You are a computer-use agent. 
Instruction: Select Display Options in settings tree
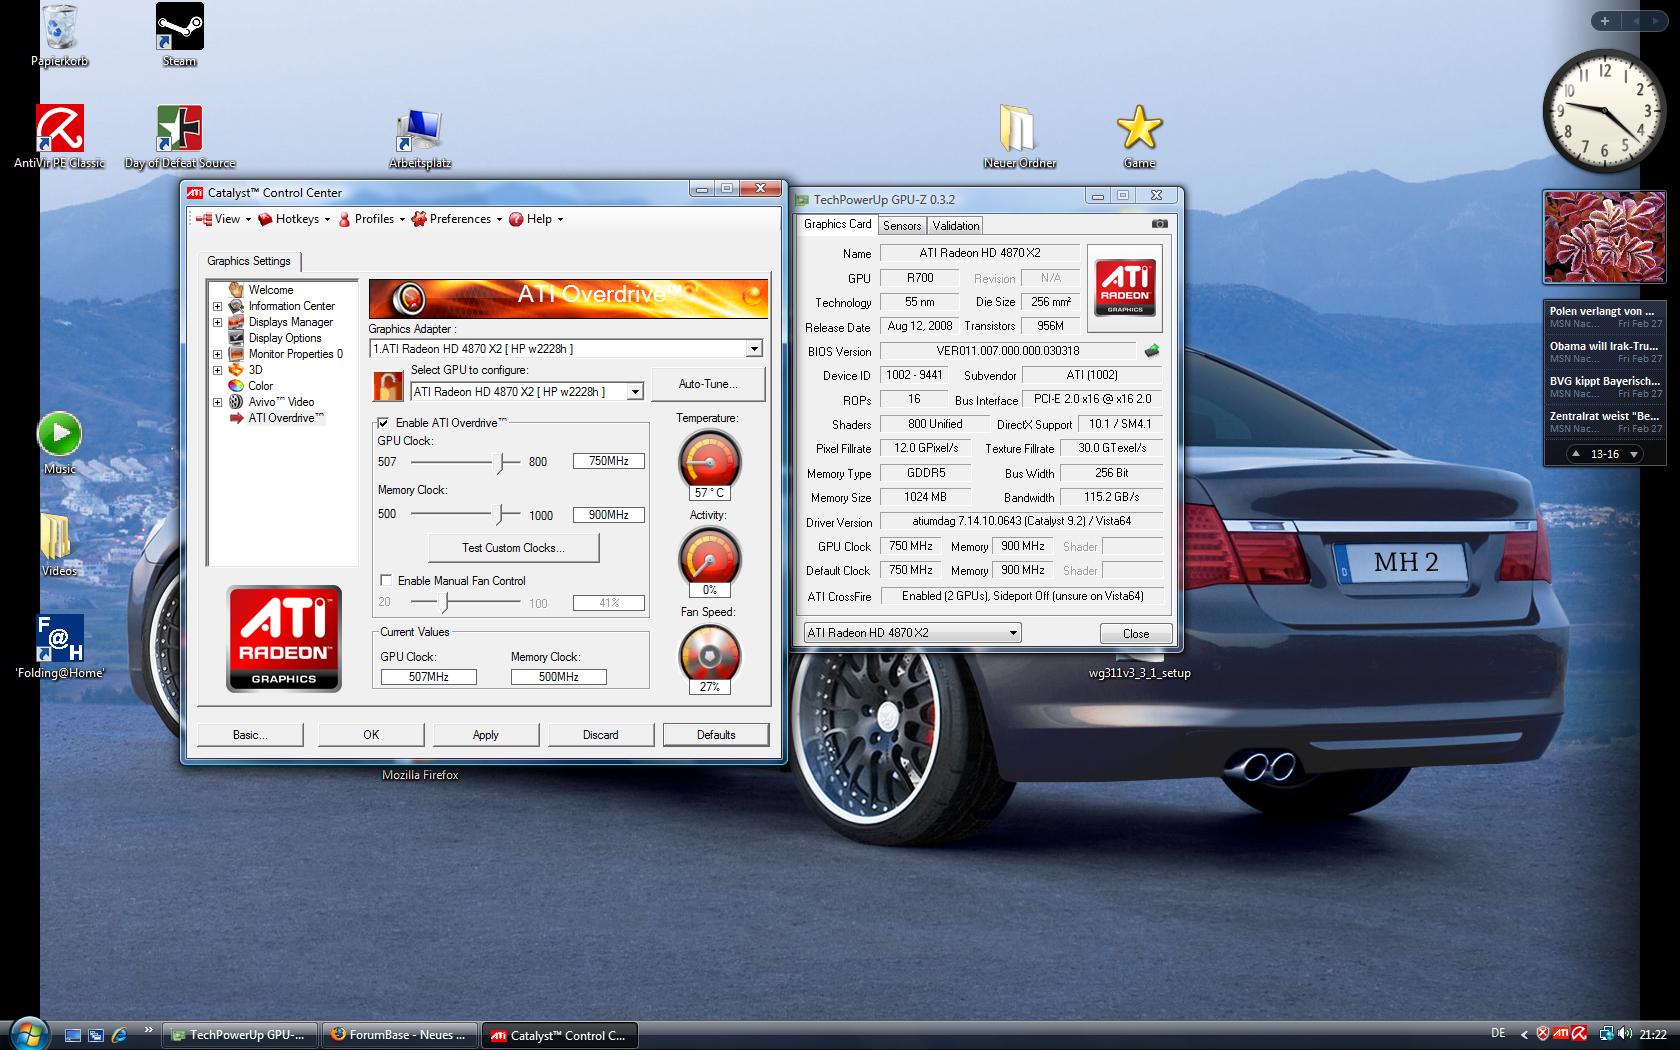click(x=285, y=338)
